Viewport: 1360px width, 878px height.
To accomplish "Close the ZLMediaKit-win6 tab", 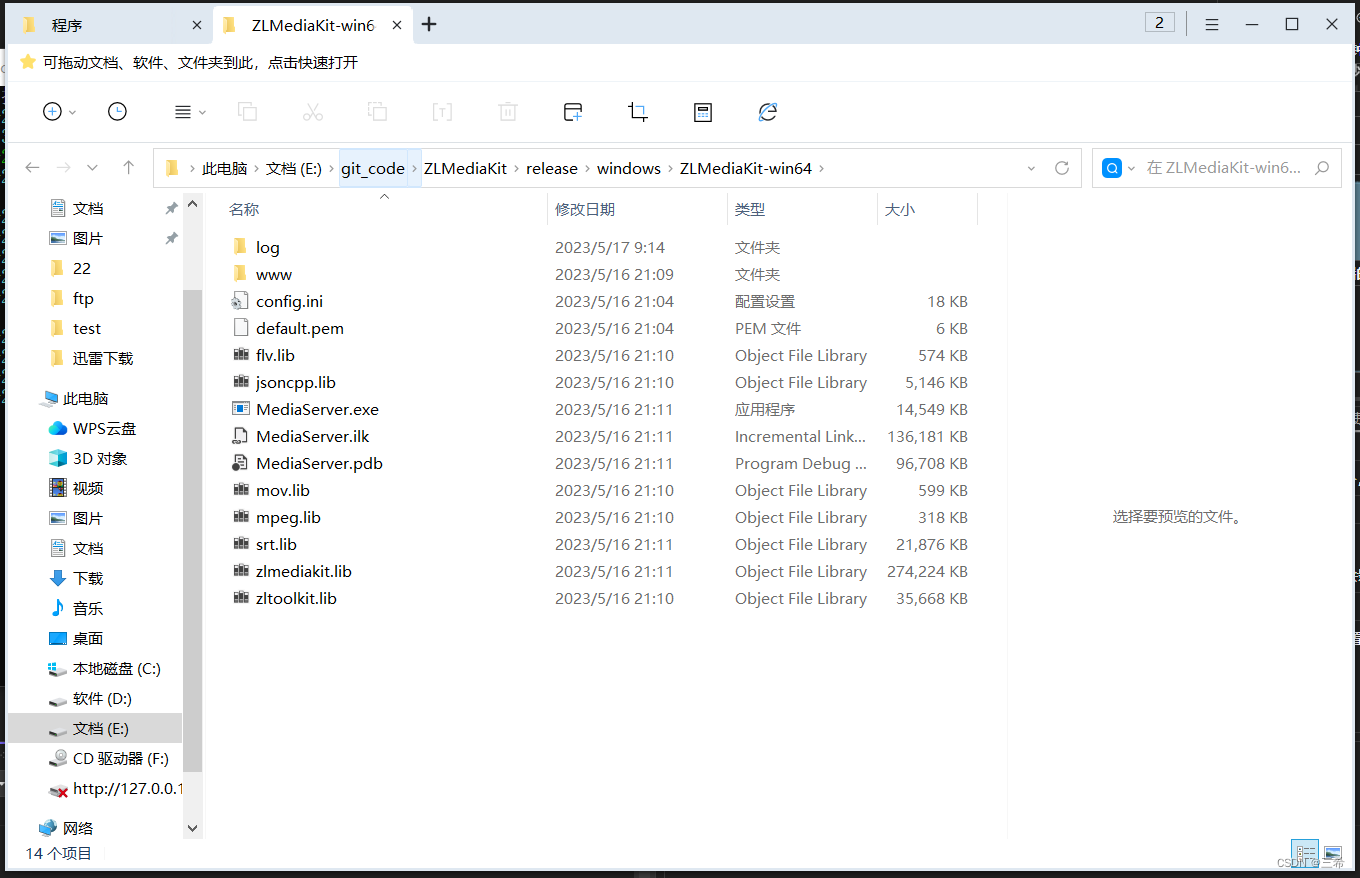I will point(397,25).
